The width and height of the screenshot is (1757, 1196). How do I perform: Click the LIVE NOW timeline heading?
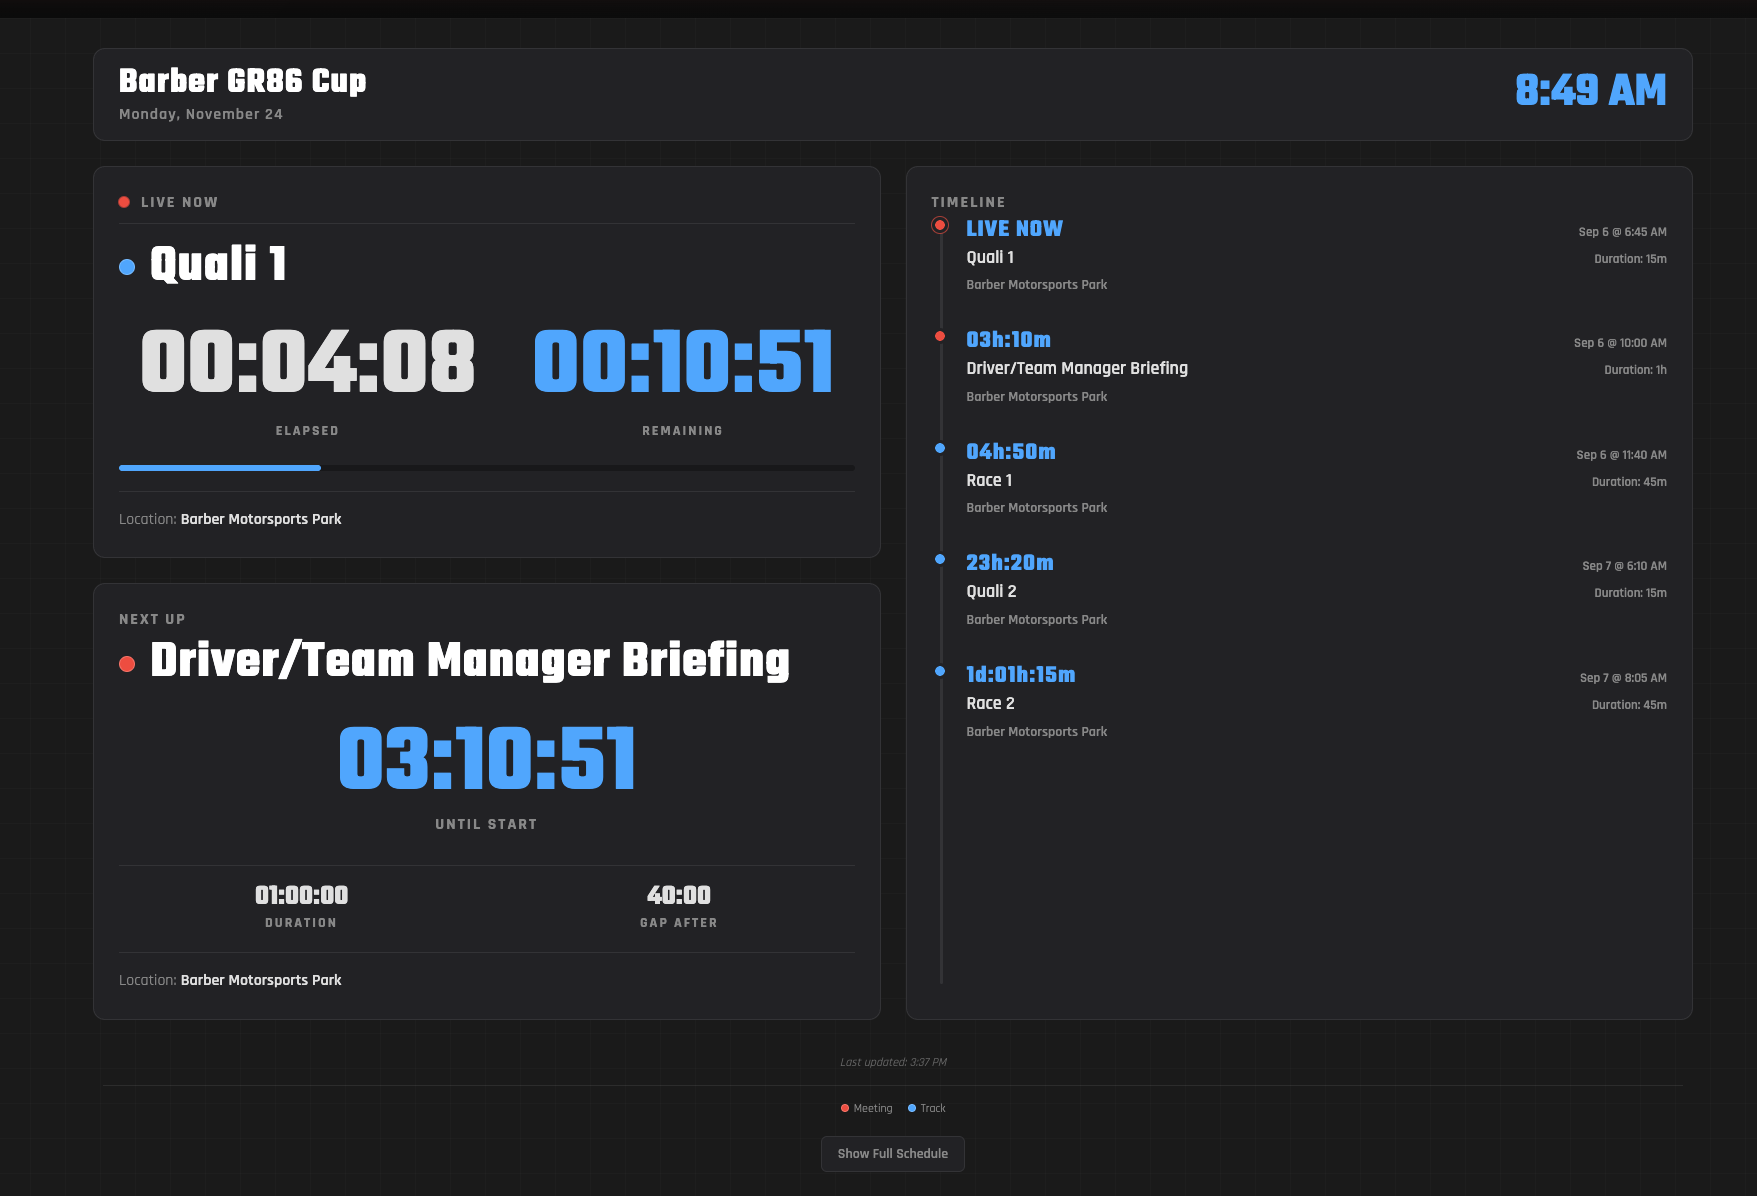[x=1014, y=229]
